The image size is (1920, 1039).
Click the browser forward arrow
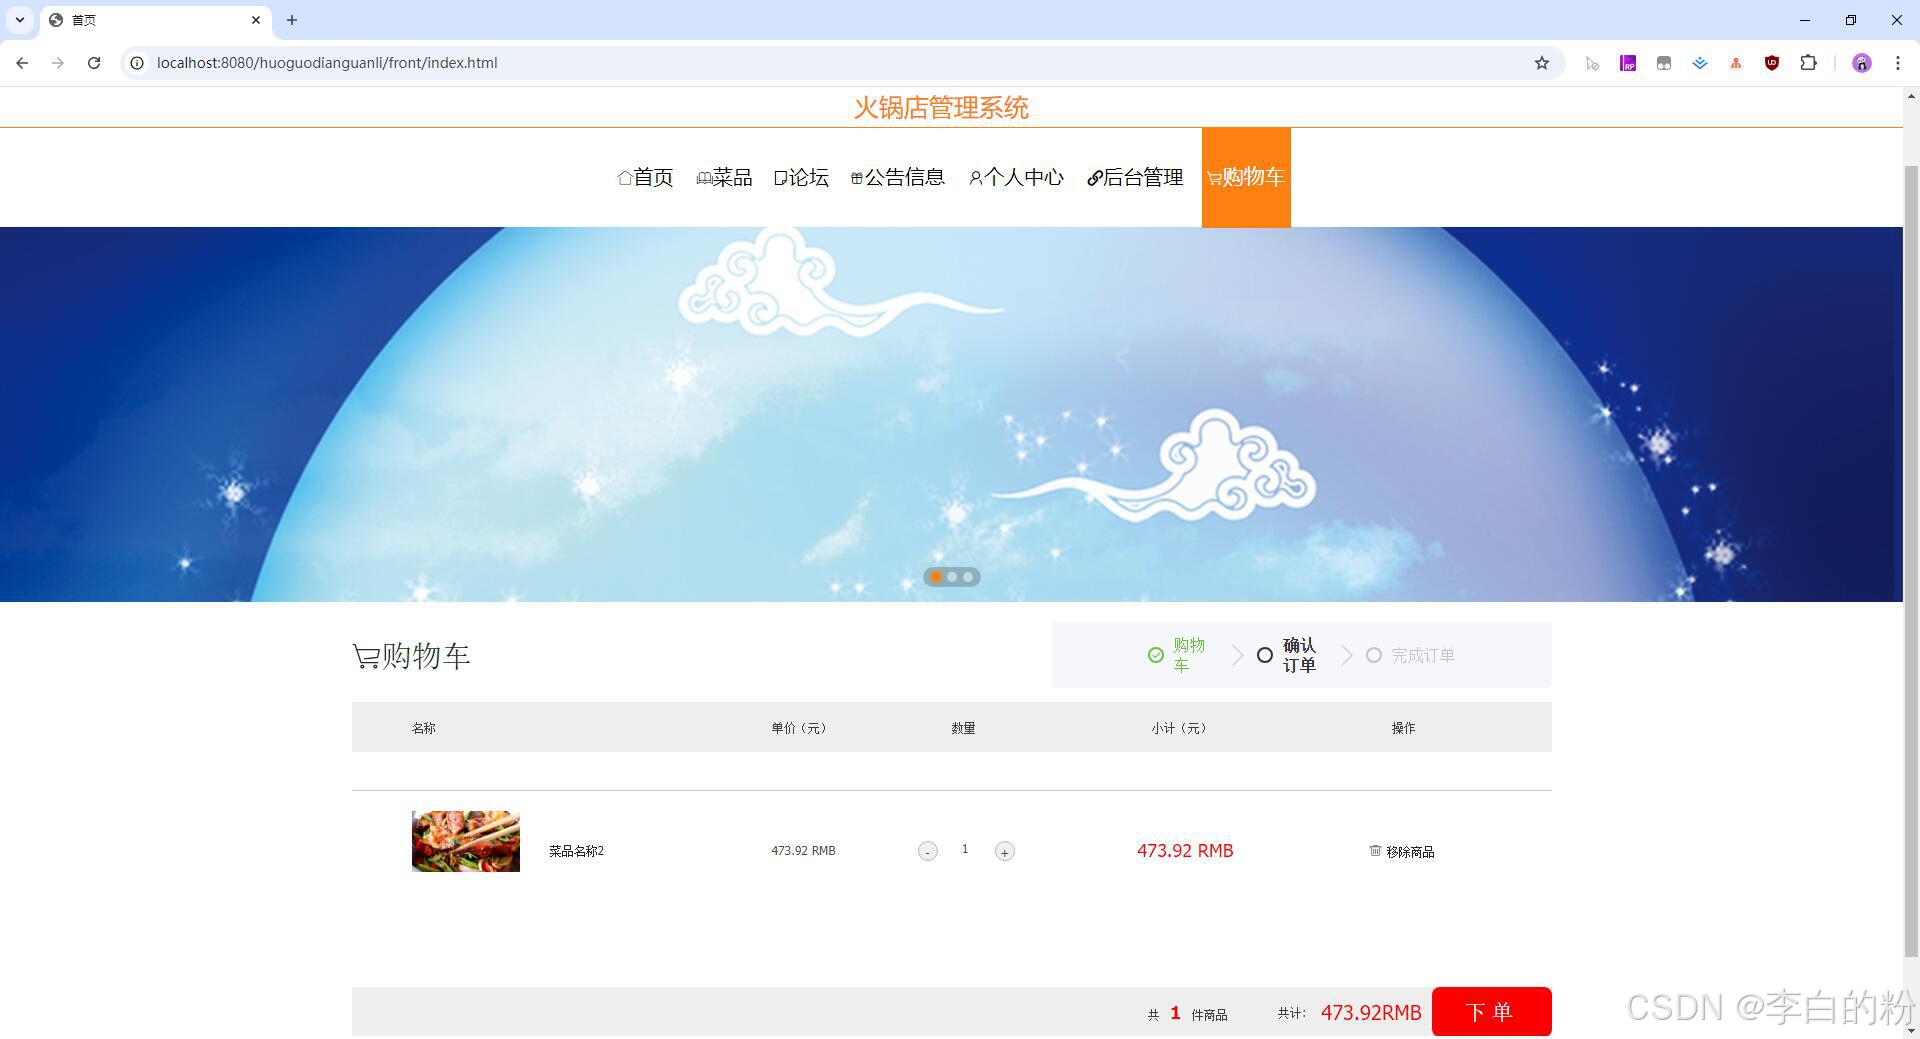point(58,63)
